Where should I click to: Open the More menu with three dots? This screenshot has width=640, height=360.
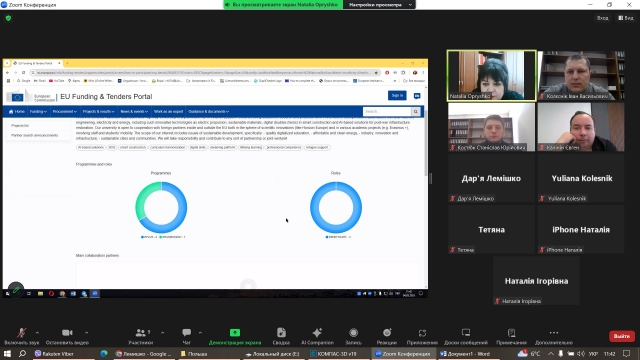553,333
